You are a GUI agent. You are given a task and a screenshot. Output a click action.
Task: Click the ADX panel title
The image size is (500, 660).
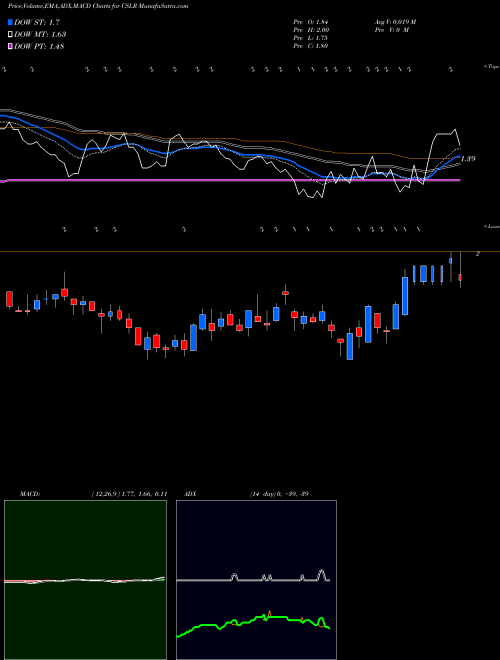[191, 494]
